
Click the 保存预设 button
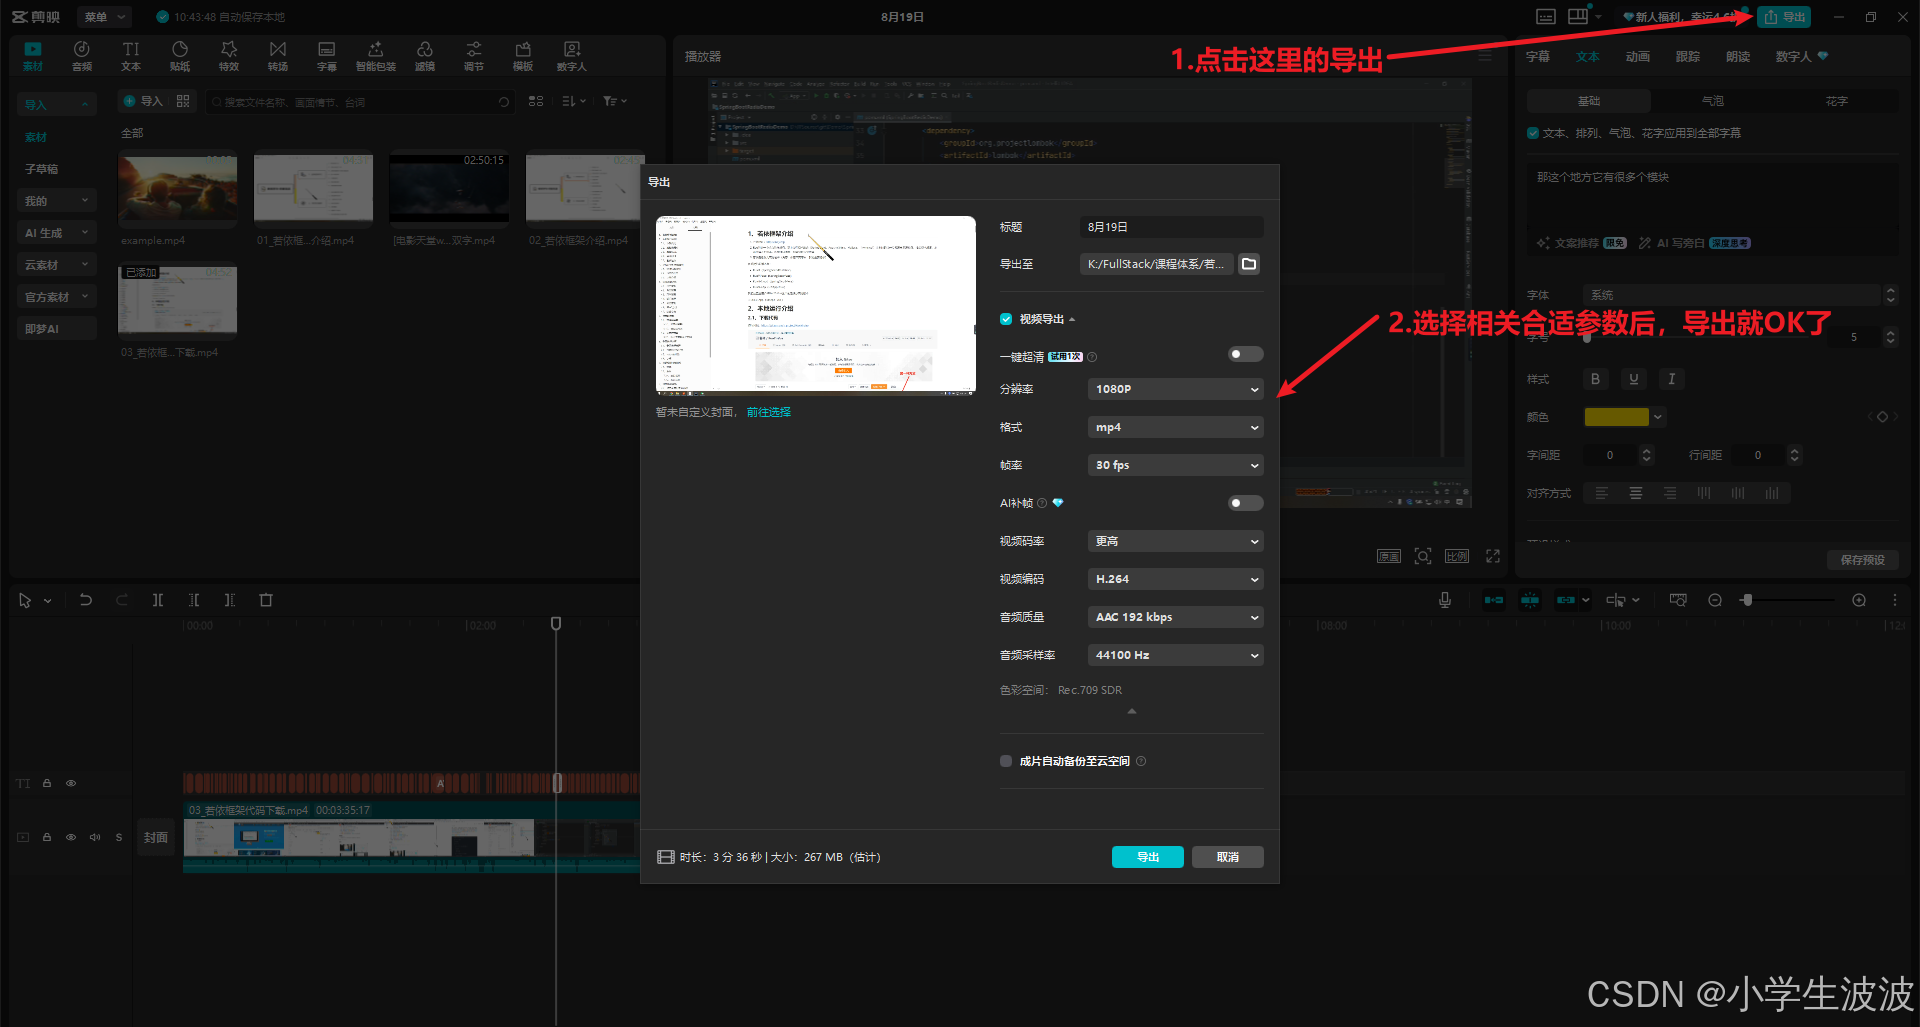point(1862,560)
